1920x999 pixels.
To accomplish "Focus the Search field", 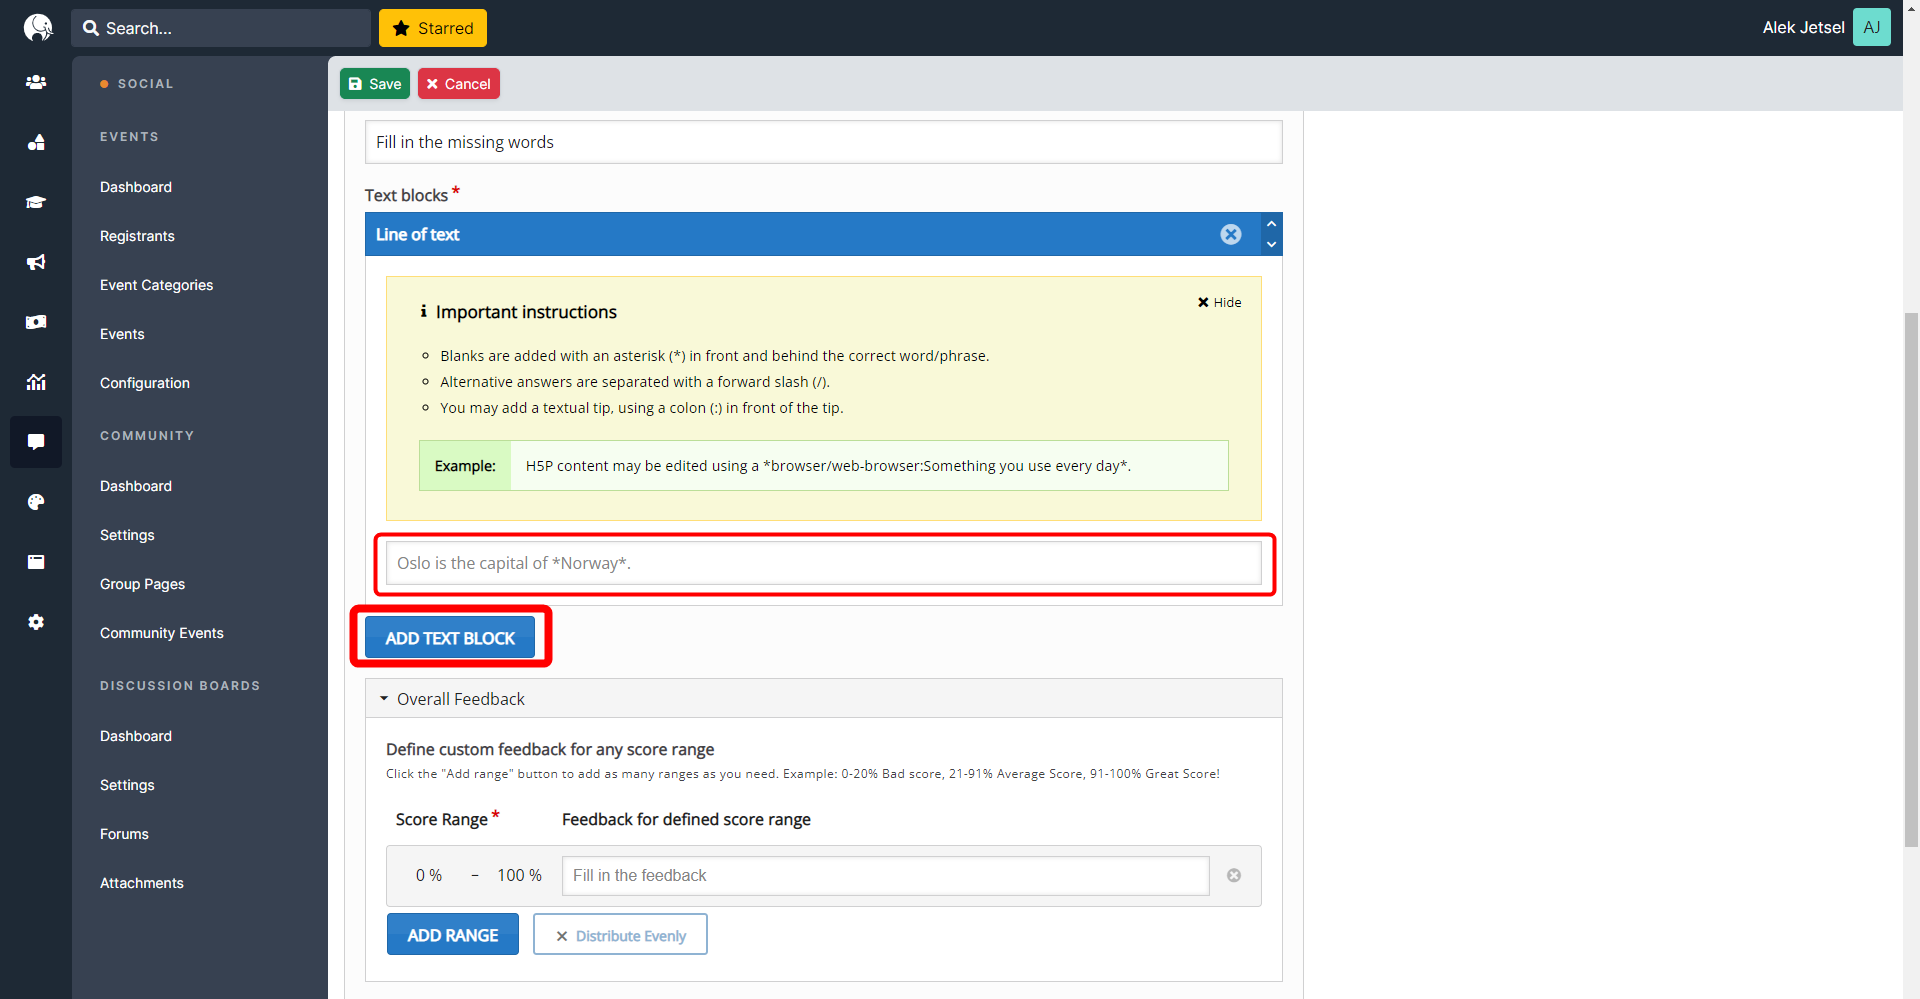I will [x=221, y=28].
